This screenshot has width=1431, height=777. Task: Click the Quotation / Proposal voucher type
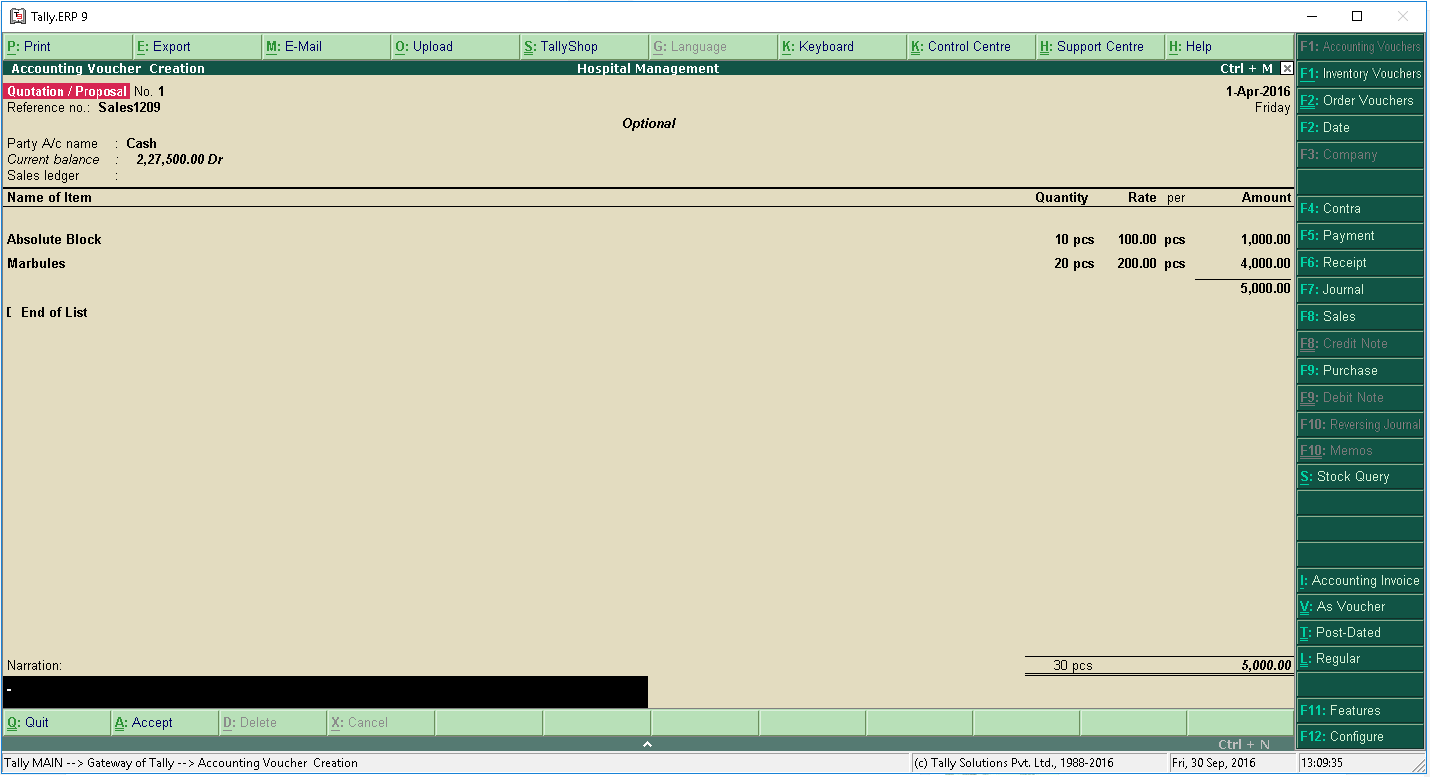pos(67,91)
